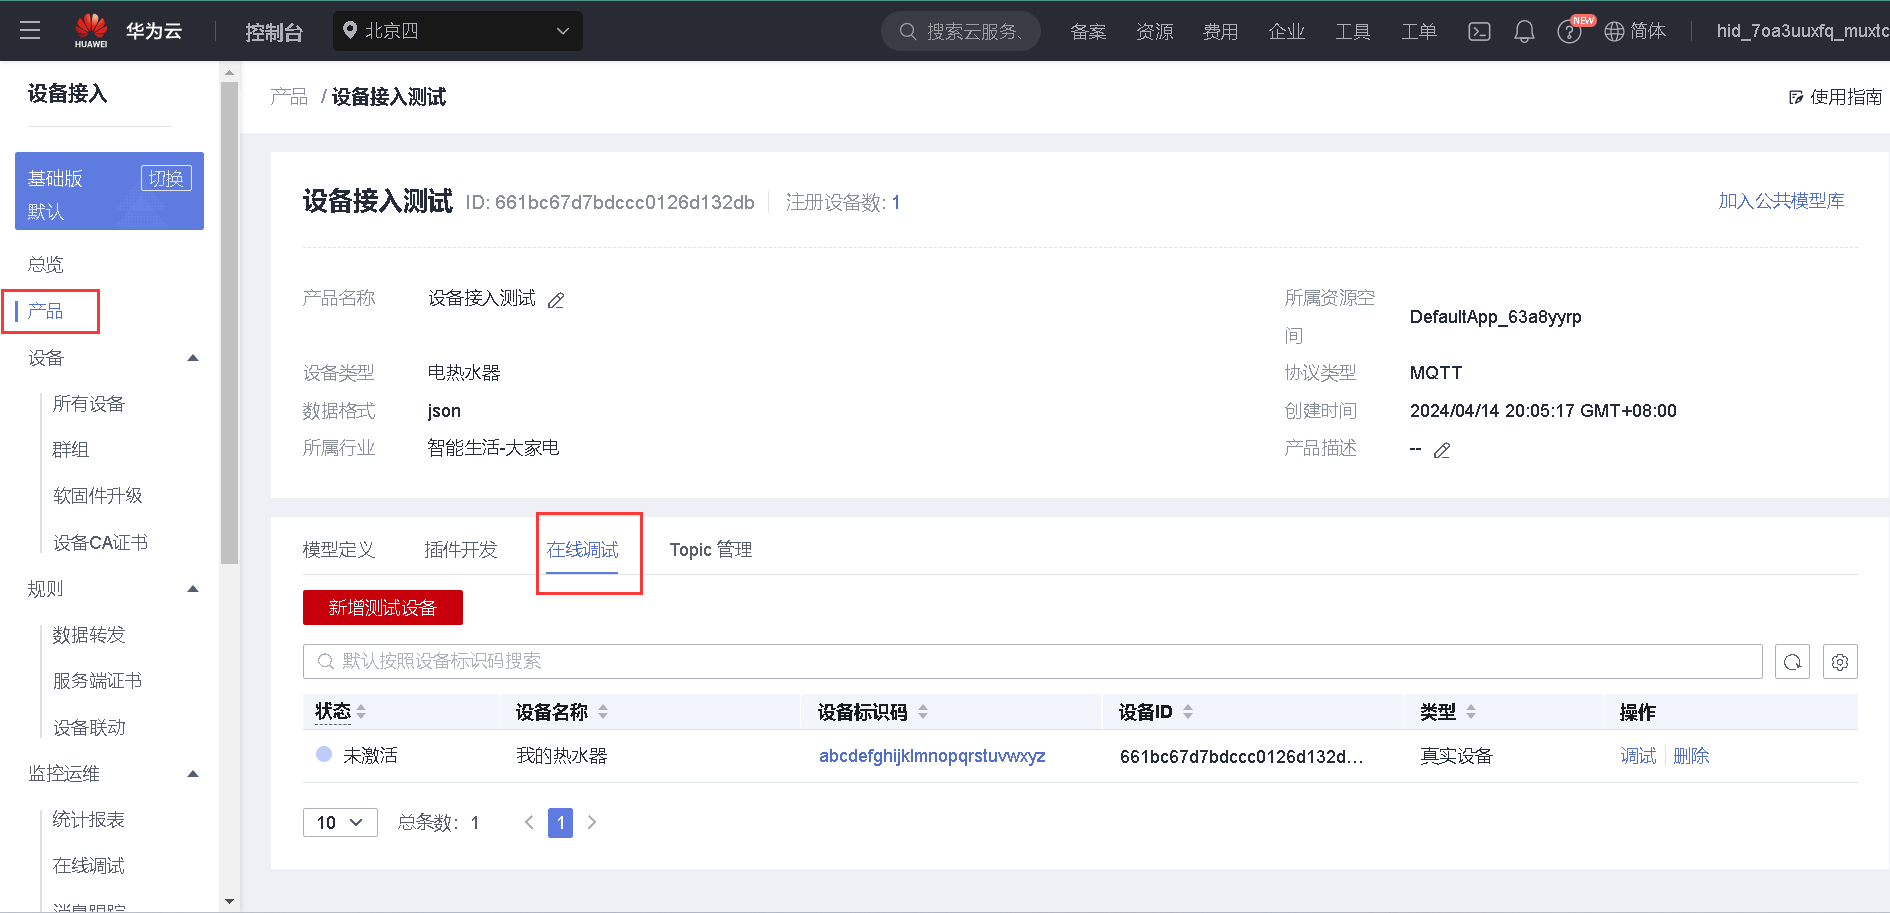Open the 企业 top menu
The width and height of the screenshot is (1890, 913).
[x=1287, y=32]
